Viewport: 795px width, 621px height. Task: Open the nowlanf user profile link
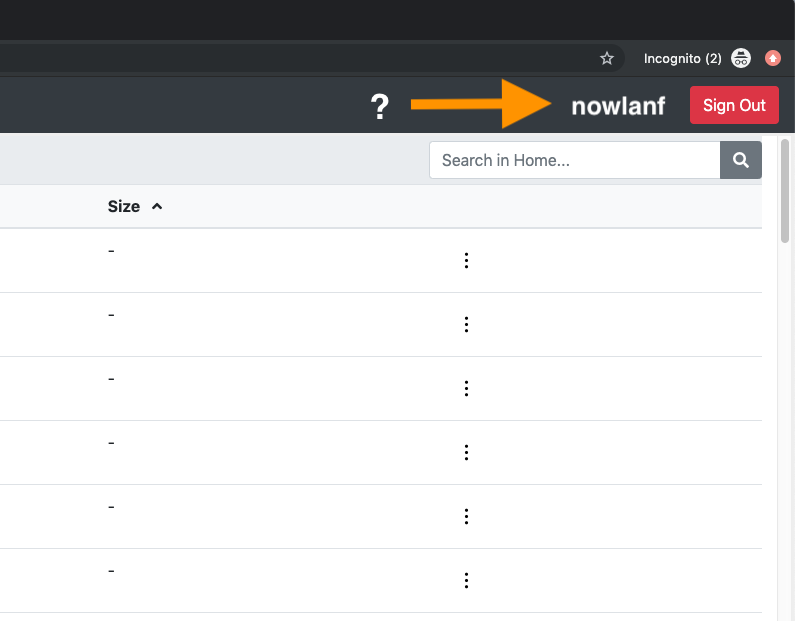[x=617, y=106]
